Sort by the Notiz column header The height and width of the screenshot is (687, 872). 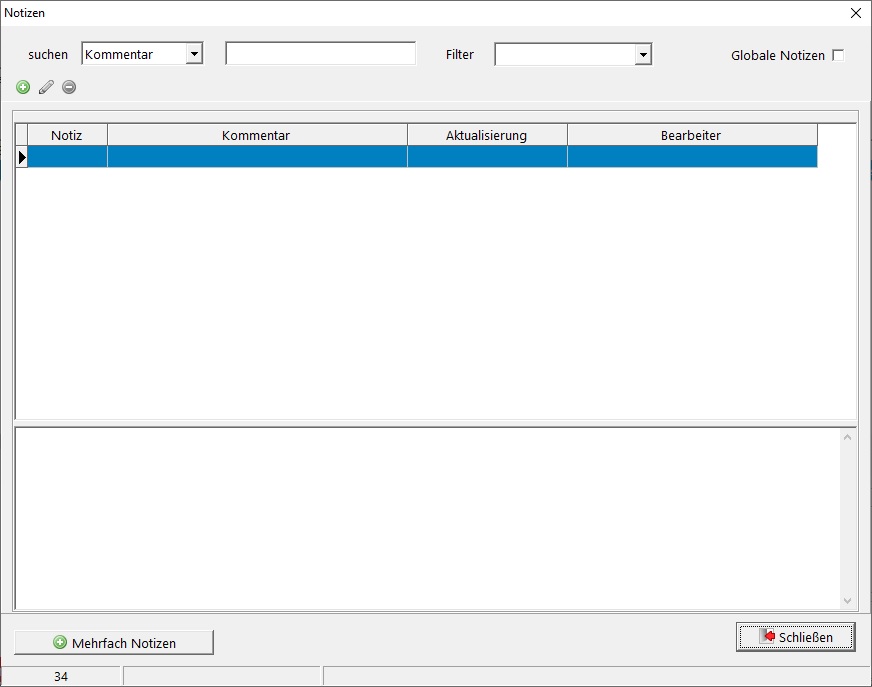pos(67,135)
